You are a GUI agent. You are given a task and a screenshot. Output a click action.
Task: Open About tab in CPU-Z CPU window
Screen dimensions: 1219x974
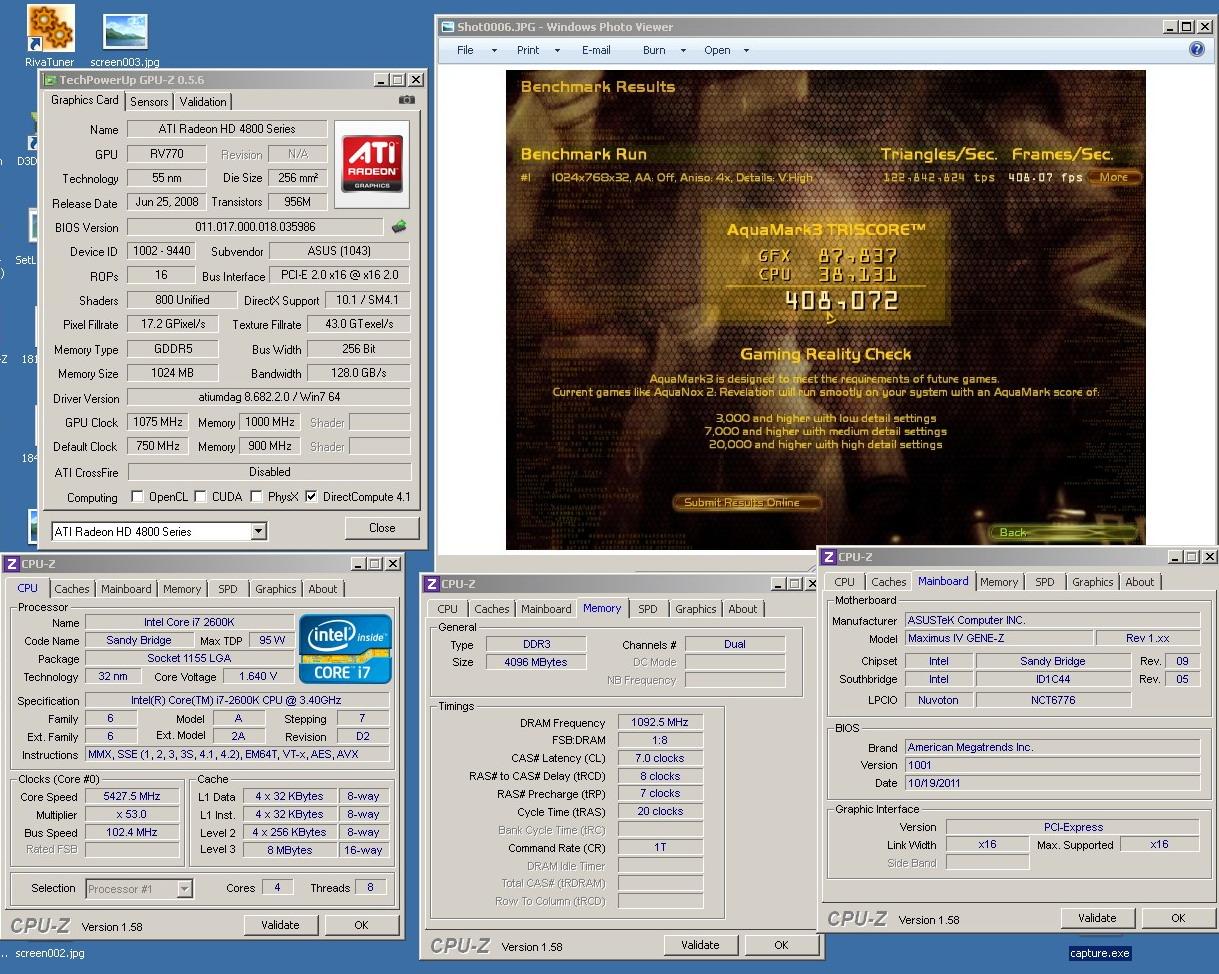[322, 589]
